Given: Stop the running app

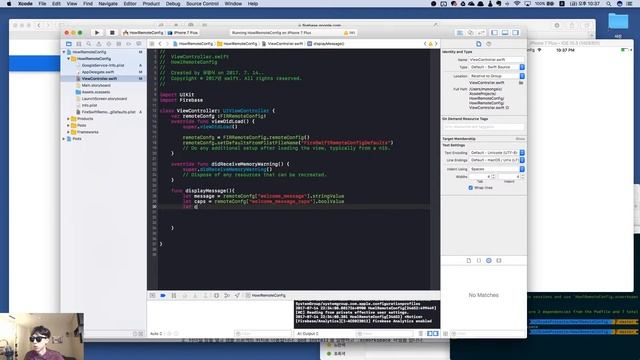Looking at the screenshot, I should [x=112, y=33].
